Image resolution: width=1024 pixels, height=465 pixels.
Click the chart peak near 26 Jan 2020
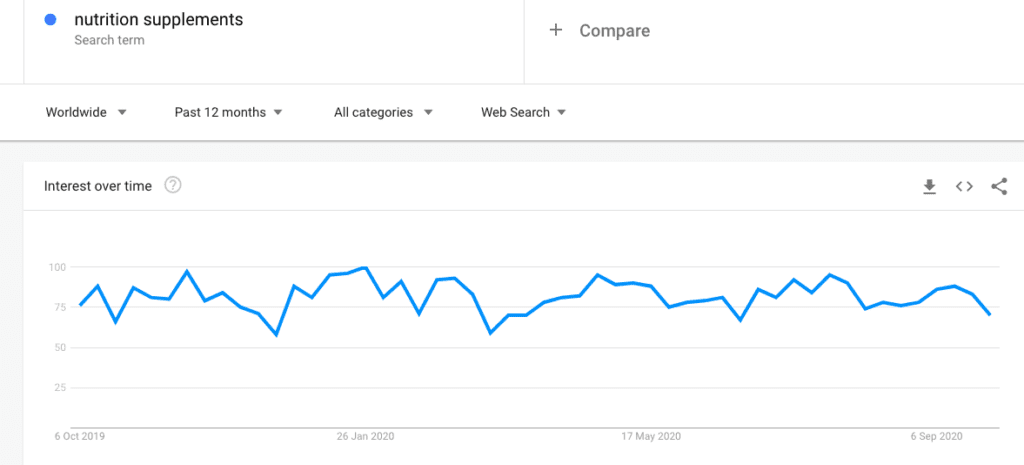pos(364,268)
